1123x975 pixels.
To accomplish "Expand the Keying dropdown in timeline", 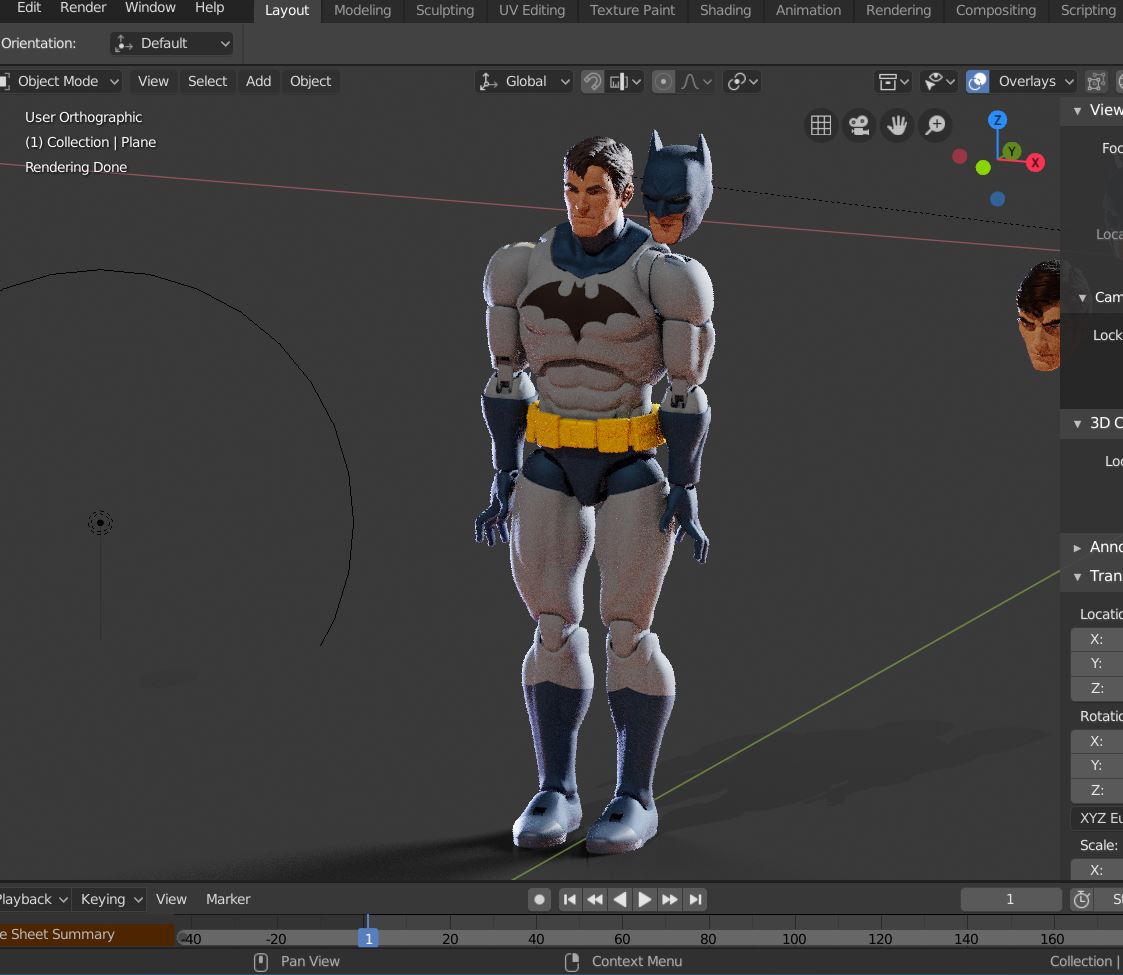I will coord(111,899).
